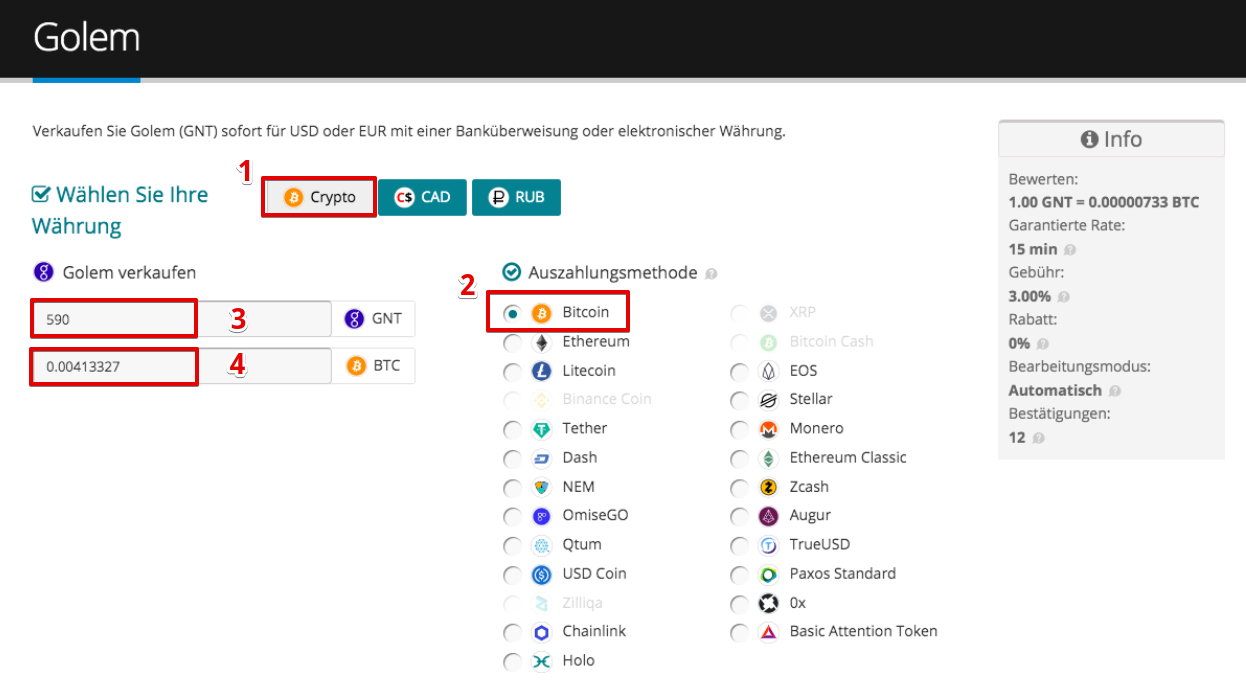
Task: Click help icon next to Rabatt 0%
Action: 1042,344
